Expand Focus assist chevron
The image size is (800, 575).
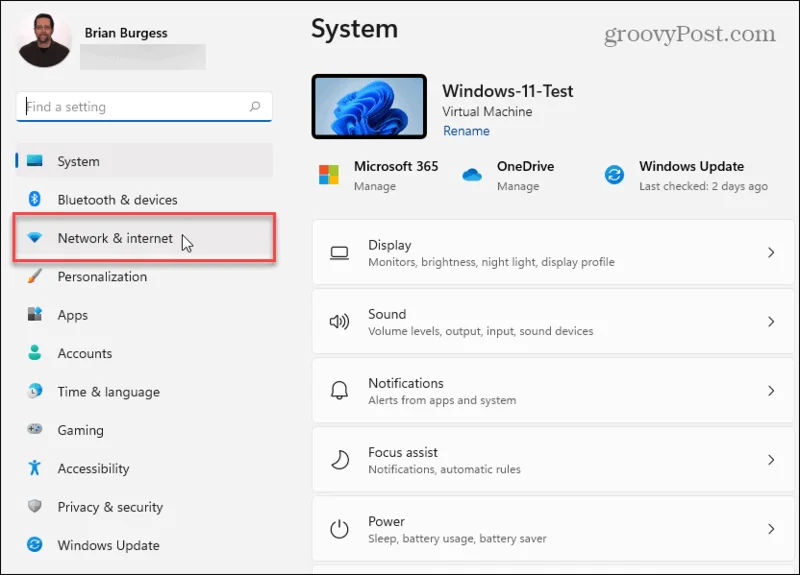coord(771,460)
